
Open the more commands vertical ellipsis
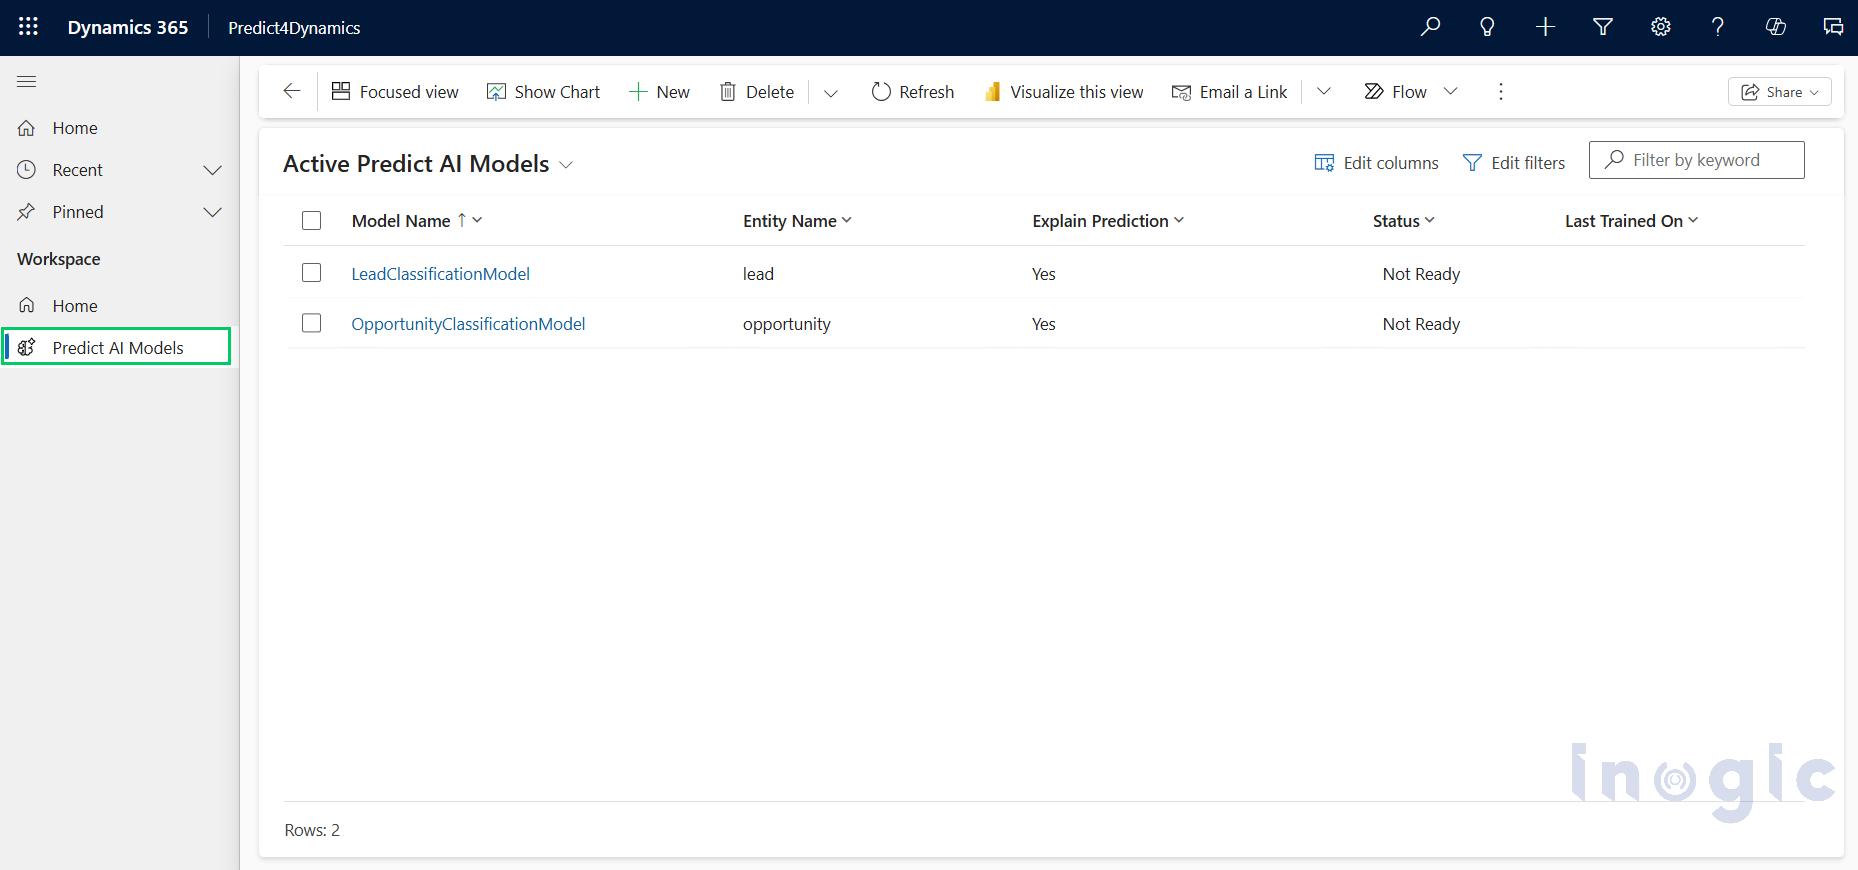pos(1500,92)
